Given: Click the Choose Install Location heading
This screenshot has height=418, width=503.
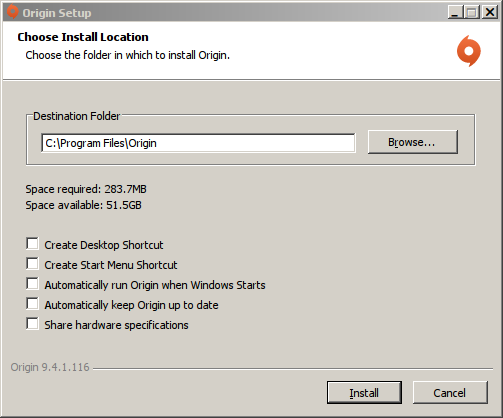Looking at the screenshot, I should pos(83,37).
